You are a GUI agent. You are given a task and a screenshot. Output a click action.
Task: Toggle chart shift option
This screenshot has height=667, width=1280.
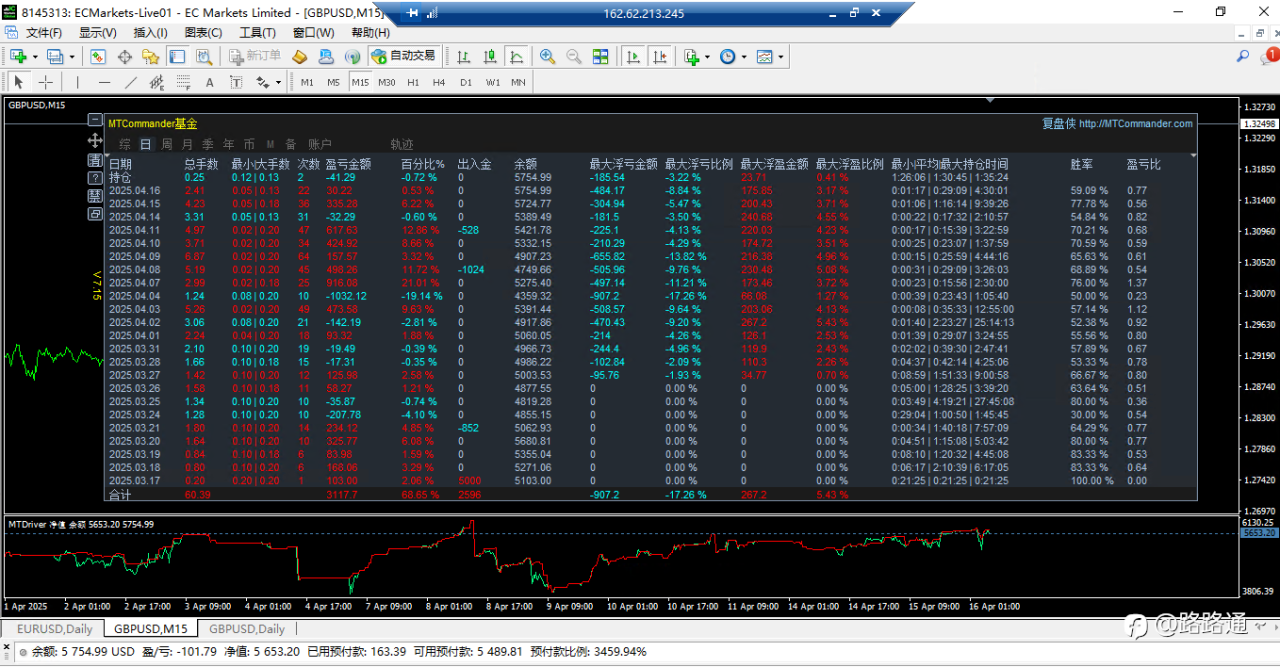click(659, 57)
